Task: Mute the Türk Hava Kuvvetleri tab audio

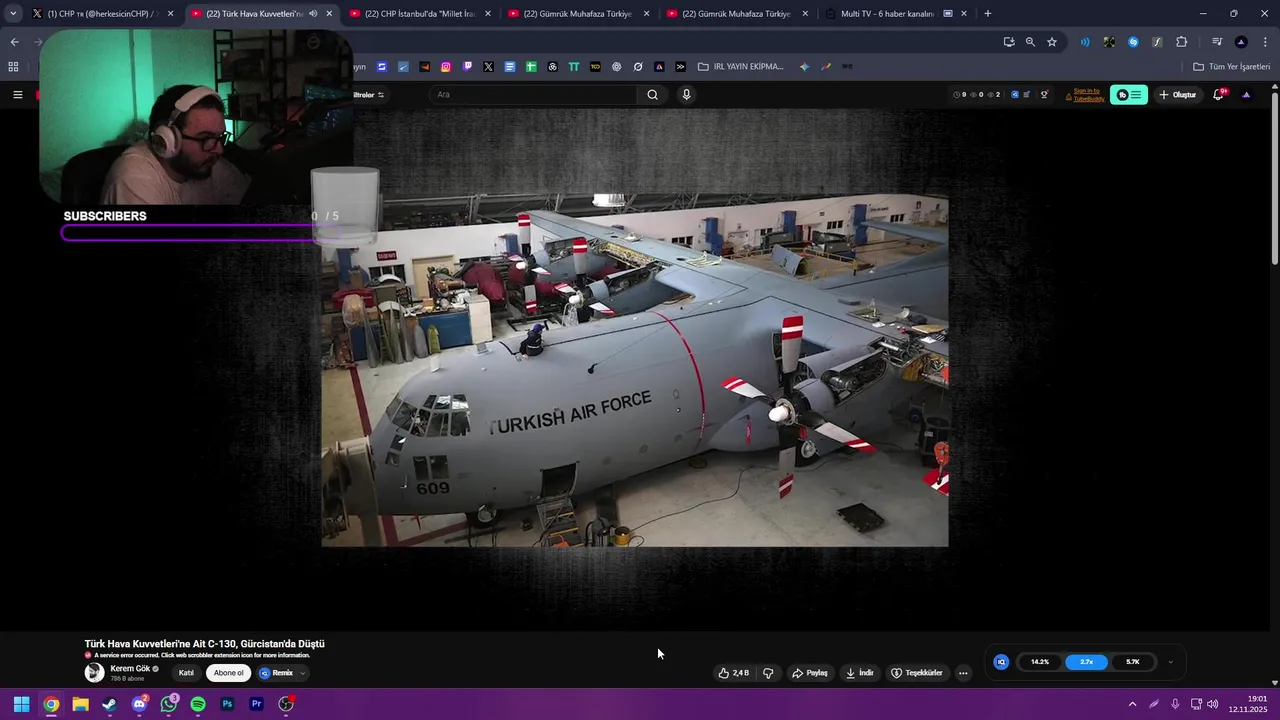Action: [x=313, y=14]
